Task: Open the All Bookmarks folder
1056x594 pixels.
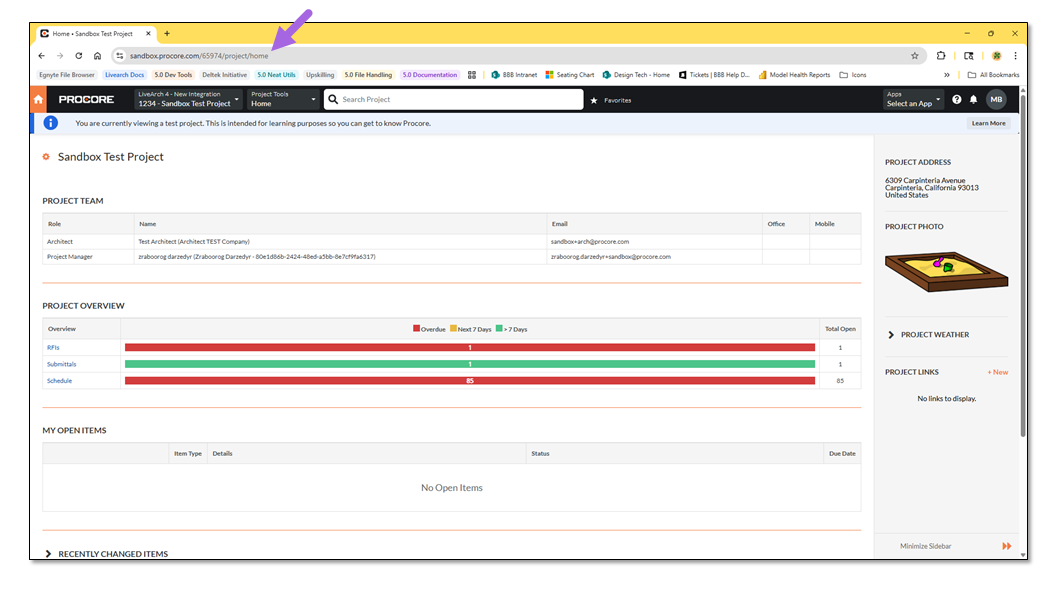Action: coord(993,75)
